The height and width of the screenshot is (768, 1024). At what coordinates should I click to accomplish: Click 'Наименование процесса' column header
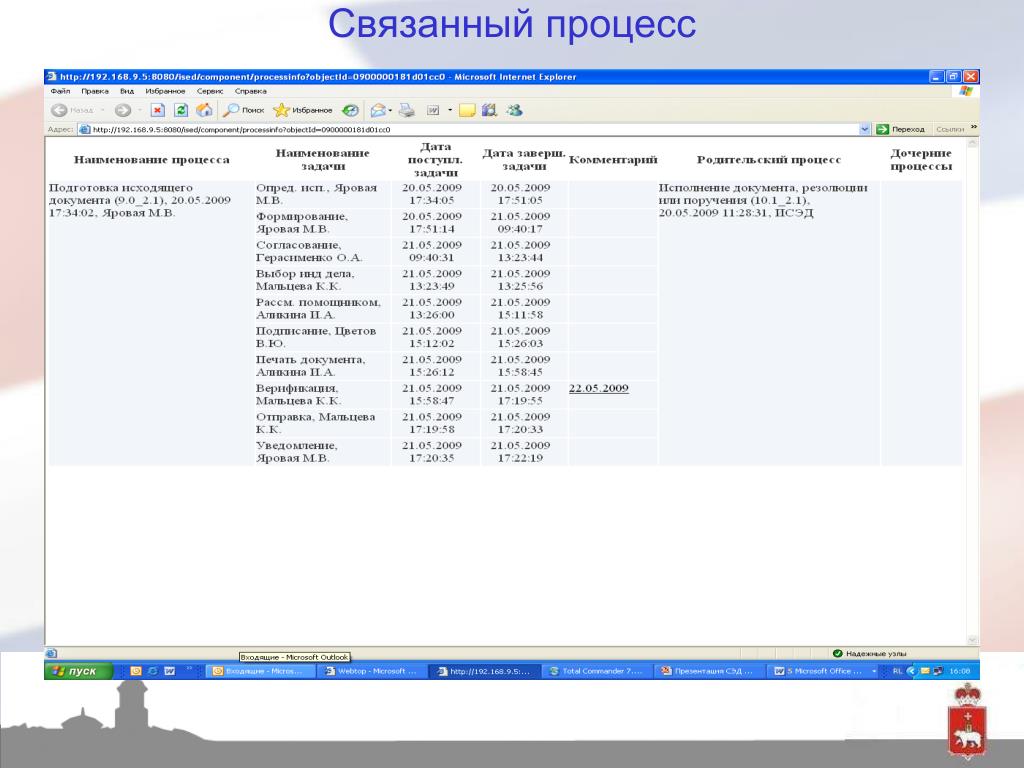point(152,160)
